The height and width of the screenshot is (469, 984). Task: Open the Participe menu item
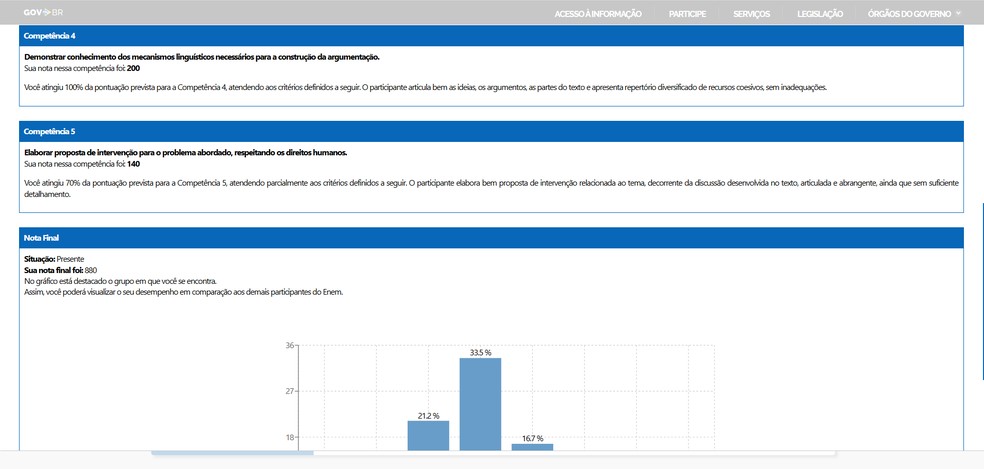click(687, 14)
